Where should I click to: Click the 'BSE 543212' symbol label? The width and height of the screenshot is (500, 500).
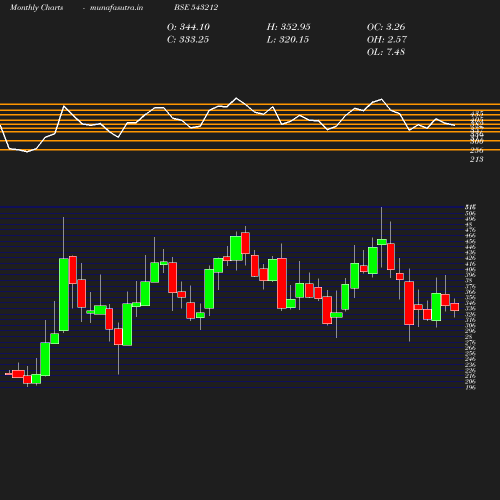[x=196, y=8]
